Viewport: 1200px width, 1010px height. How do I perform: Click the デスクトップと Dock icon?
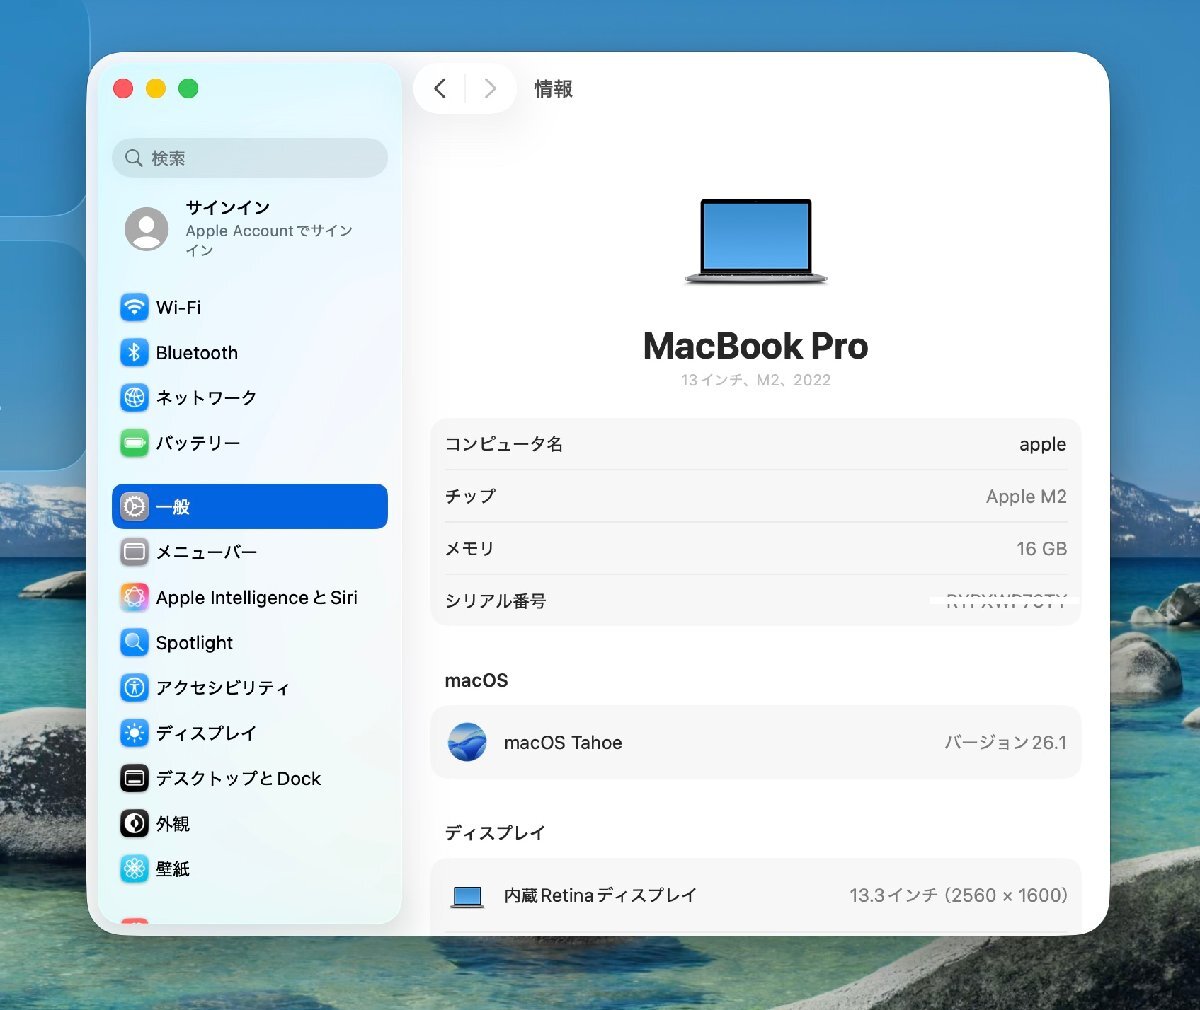(134, 778)
